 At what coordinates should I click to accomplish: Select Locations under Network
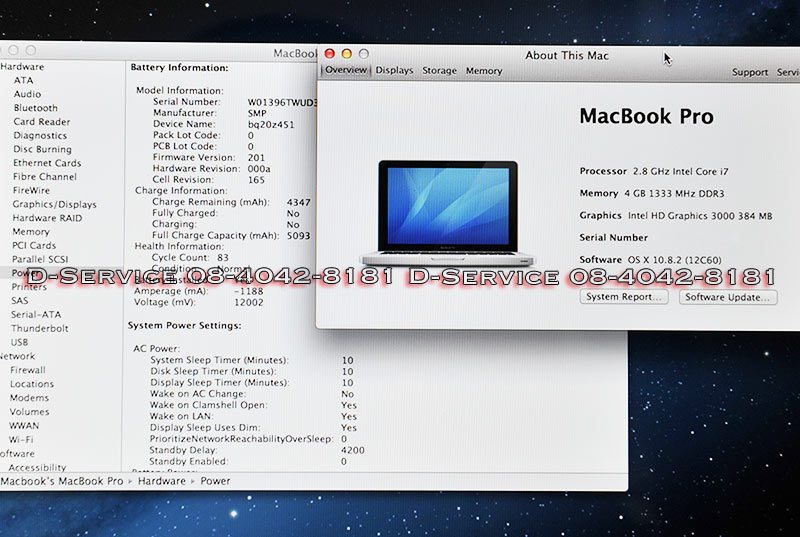tap(32, 384)
